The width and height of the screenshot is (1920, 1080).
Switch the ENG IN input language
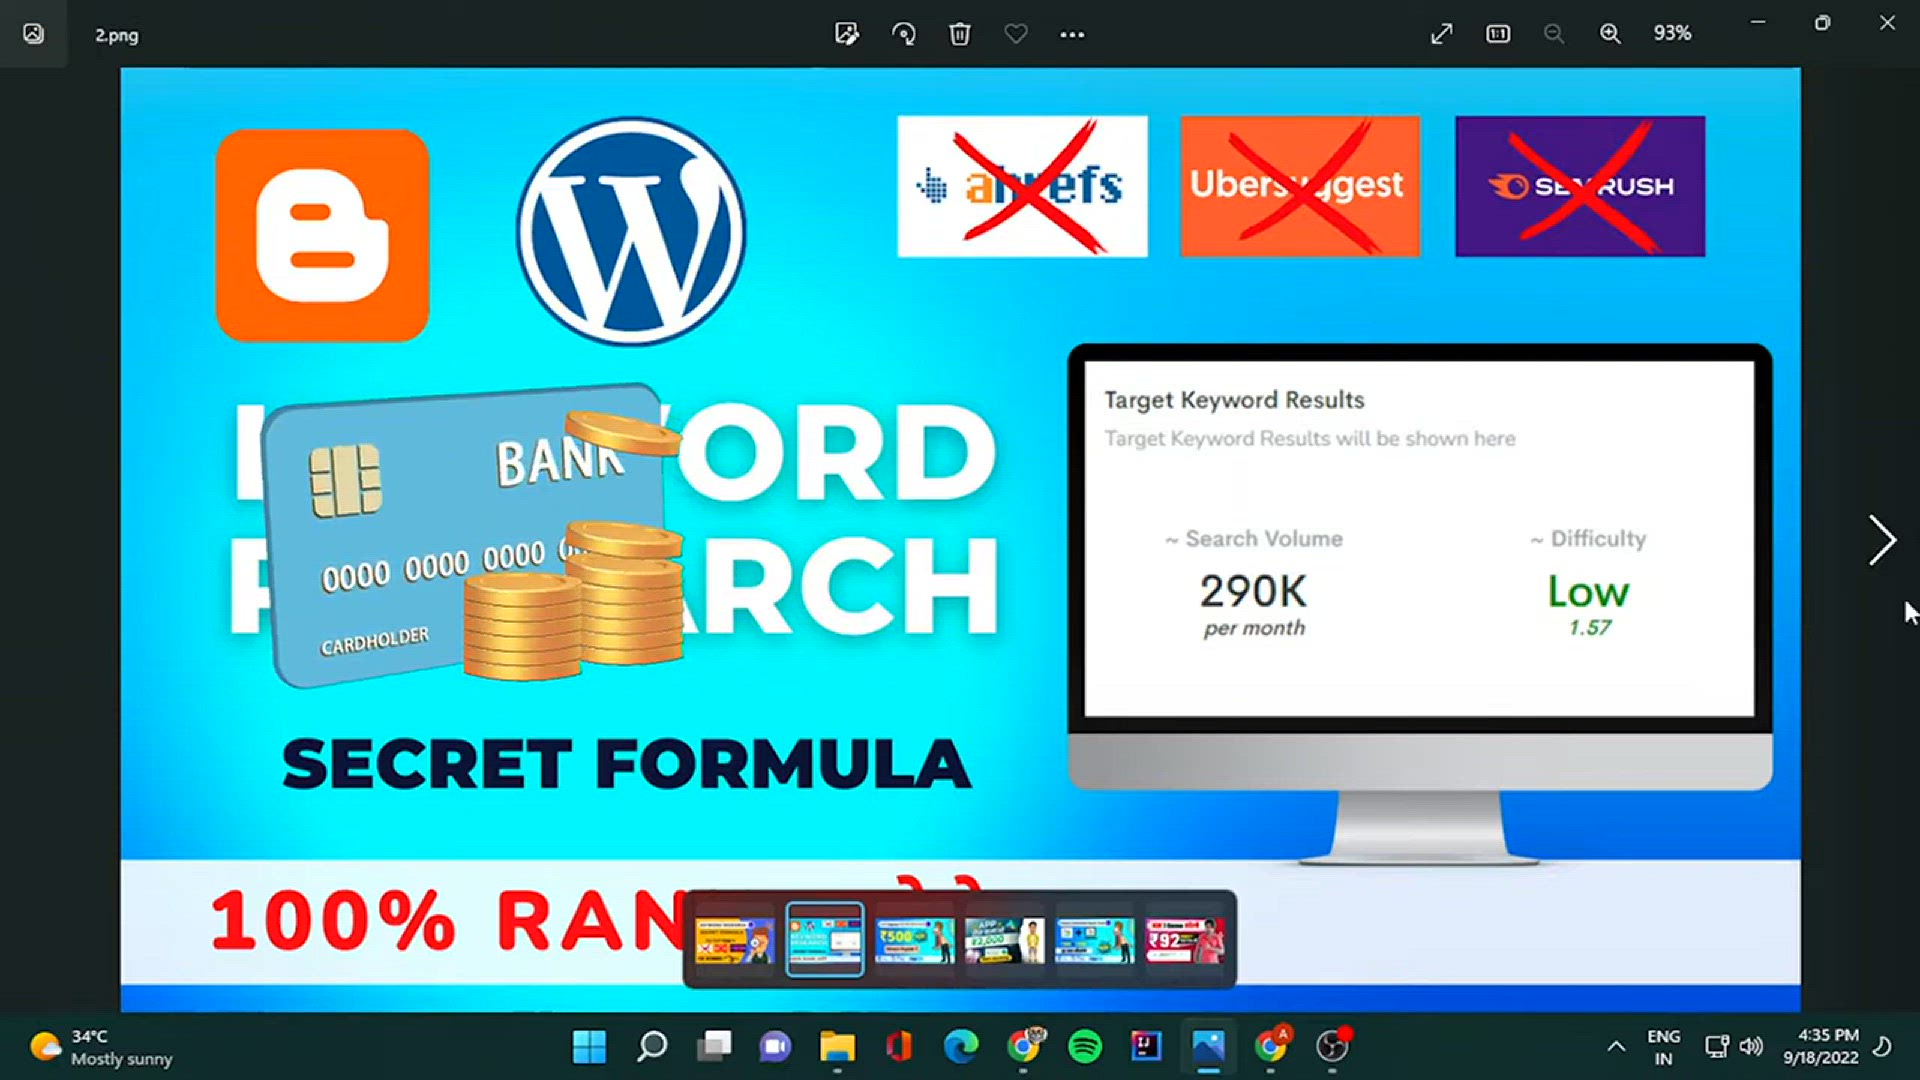pos(1664,1047)
